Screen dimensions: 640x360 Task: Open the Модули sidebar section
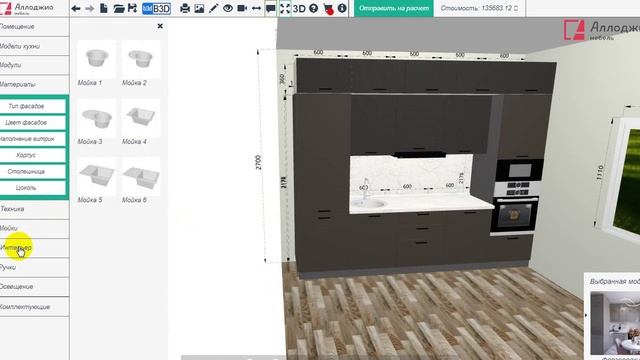[x=34, y=65]
